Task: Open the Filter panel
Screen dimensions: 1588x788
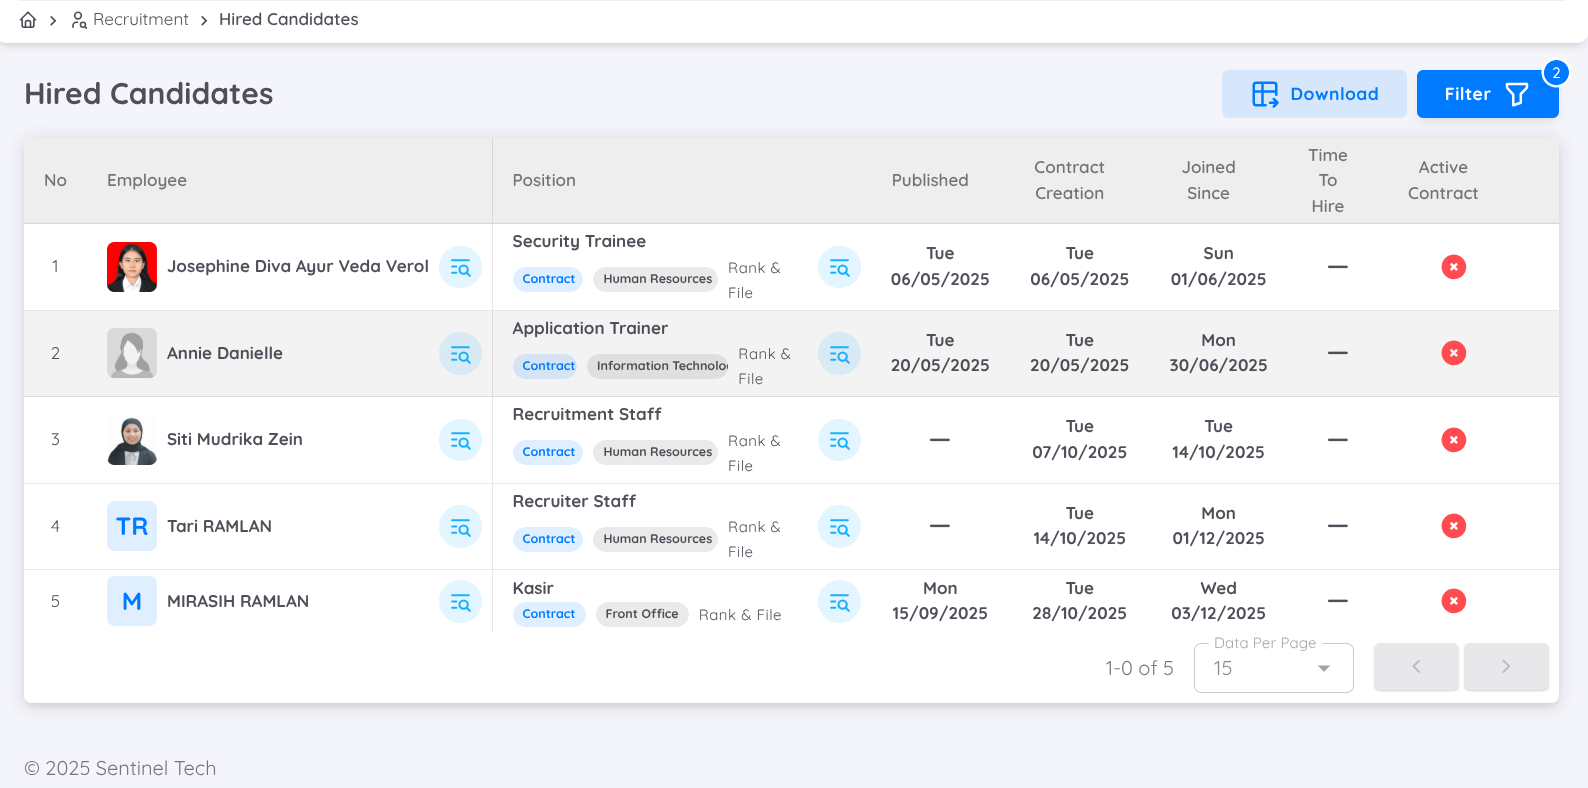Action: [1486, 94]
